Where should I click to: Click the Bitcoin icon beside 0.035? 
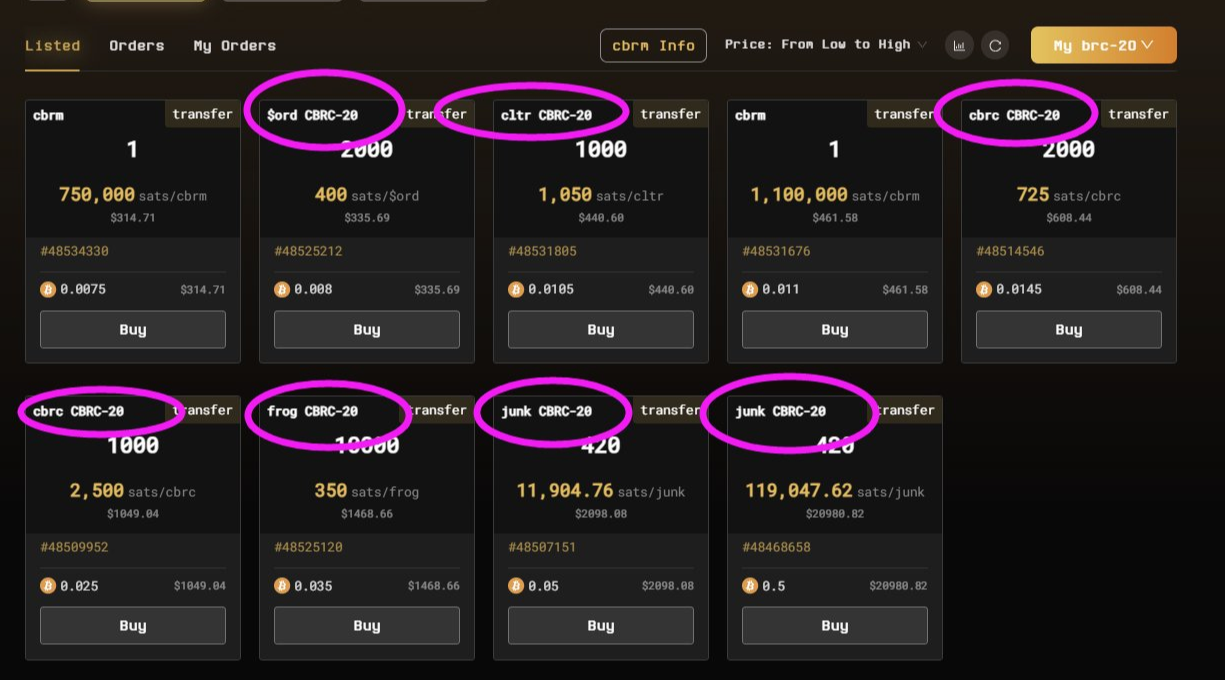pyautogui.click(x=281, y=586)
